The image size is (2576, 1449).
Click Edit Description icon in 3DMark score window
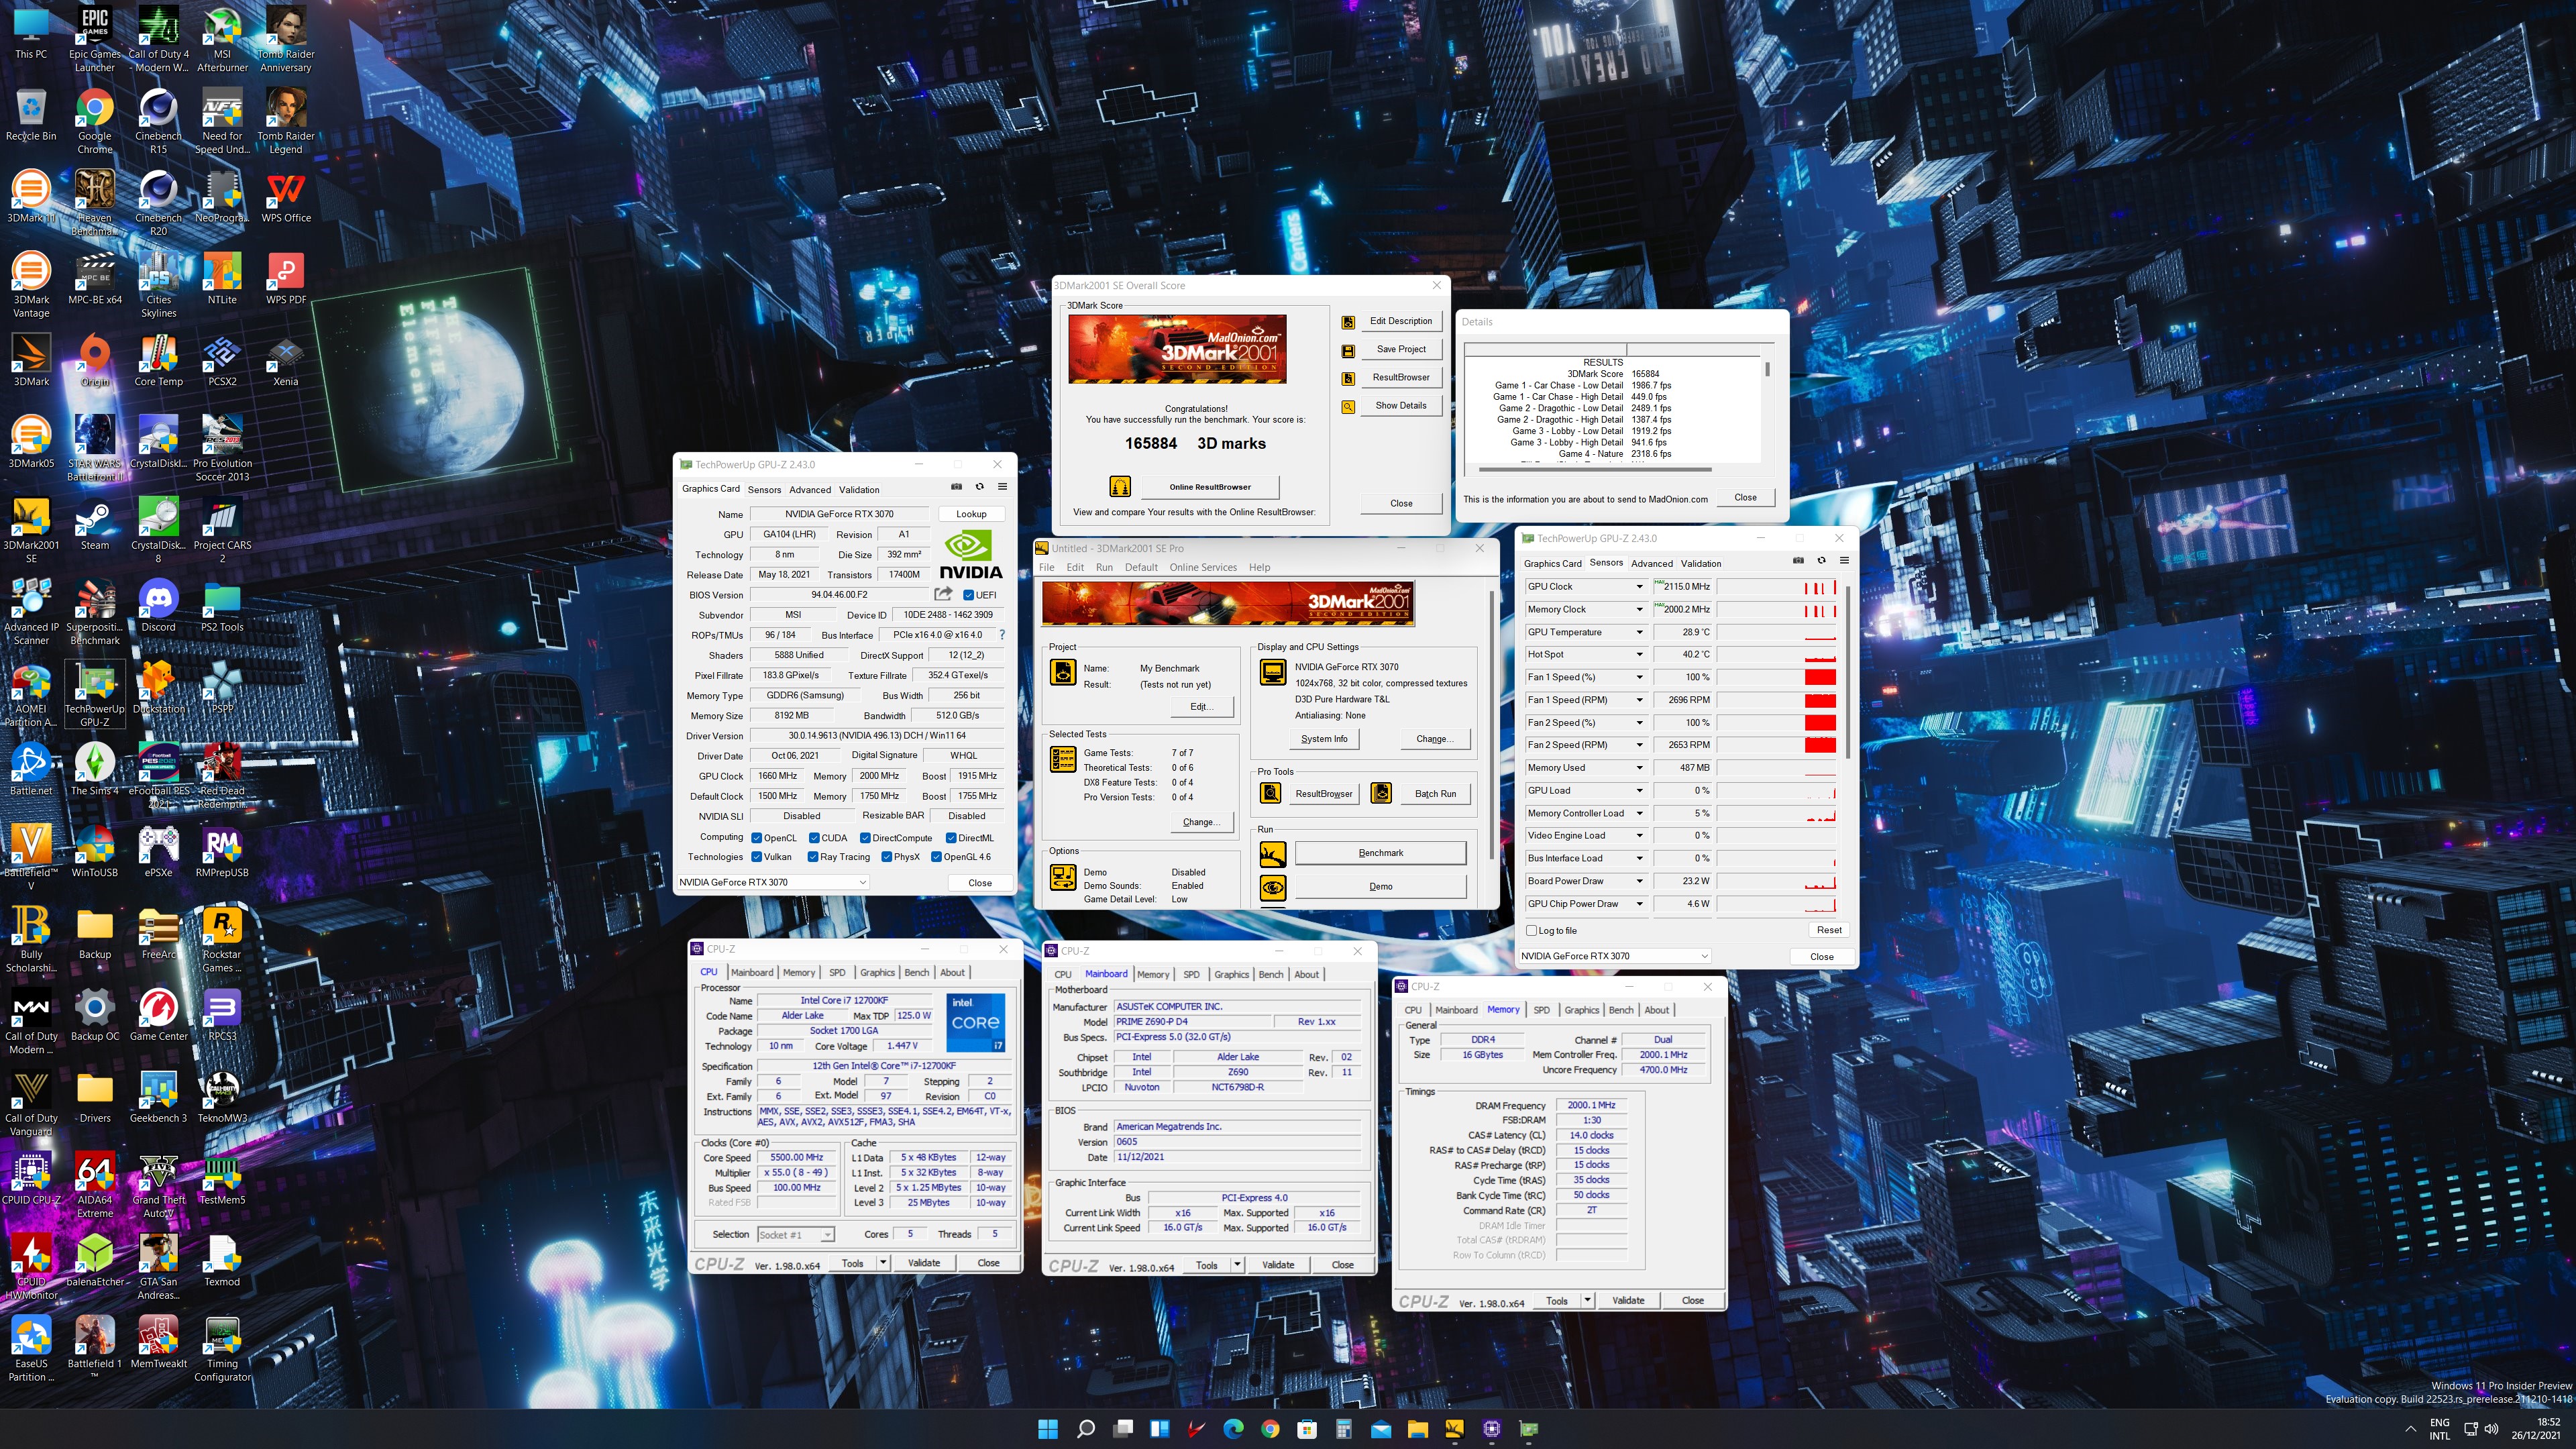(x=1348, y=322)
